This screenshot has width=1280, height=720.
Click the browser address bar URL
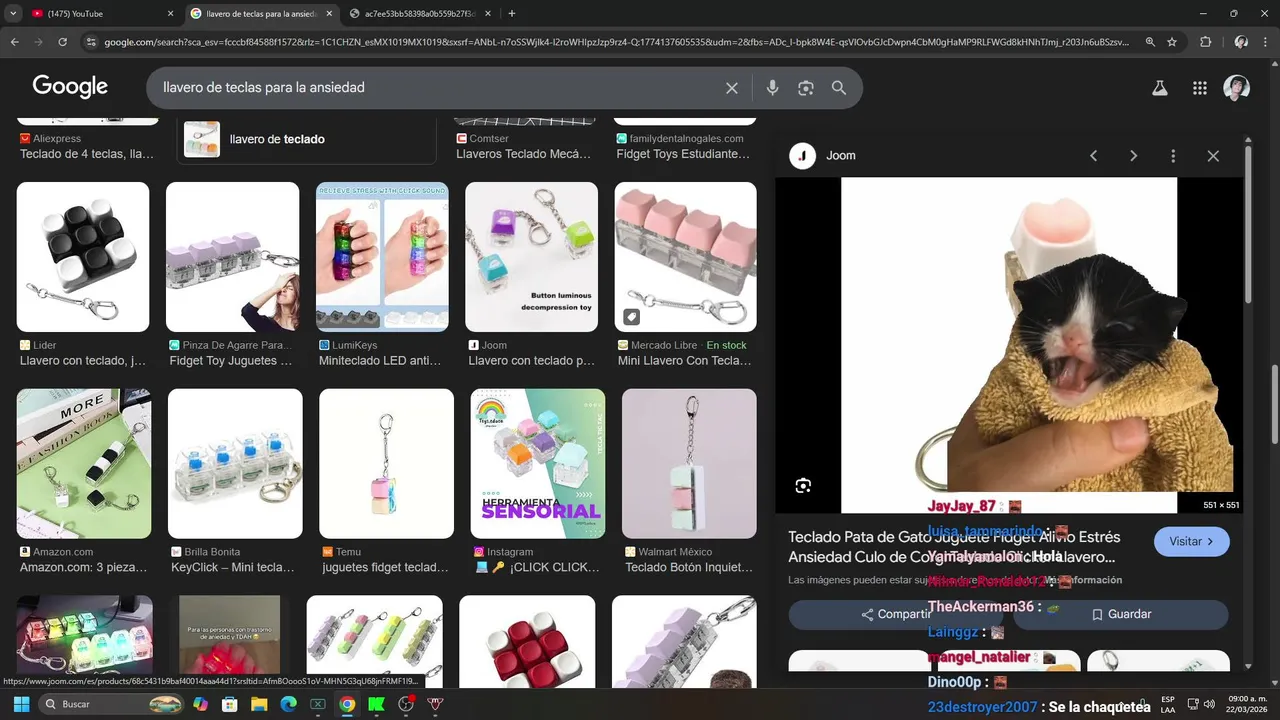tap(615, 42)
